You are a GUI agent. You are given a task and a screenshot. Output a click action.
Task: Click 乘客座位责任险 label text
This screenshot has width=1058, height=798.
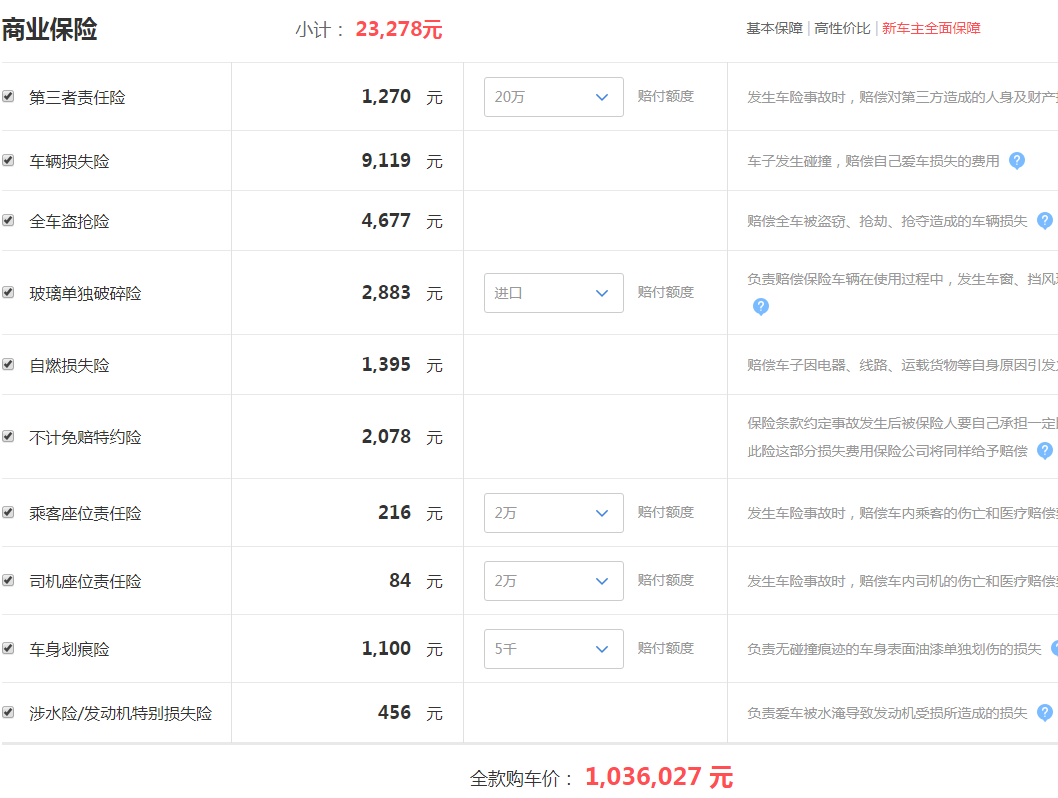pos(85,514)
